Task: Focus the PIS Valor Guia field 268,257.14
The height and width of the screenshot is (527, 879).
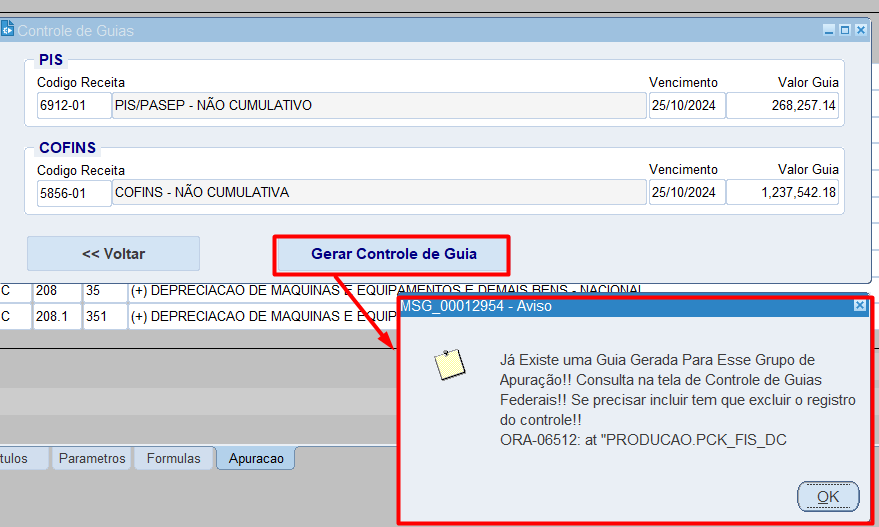Action: pos(782,106)
